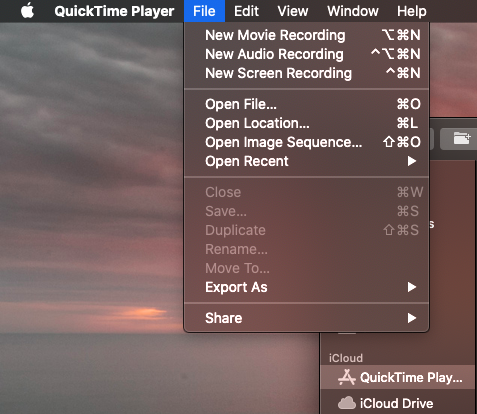The image size is (477, 414).
Task: Expand the Export As submenu
Action: pos(306,287)
